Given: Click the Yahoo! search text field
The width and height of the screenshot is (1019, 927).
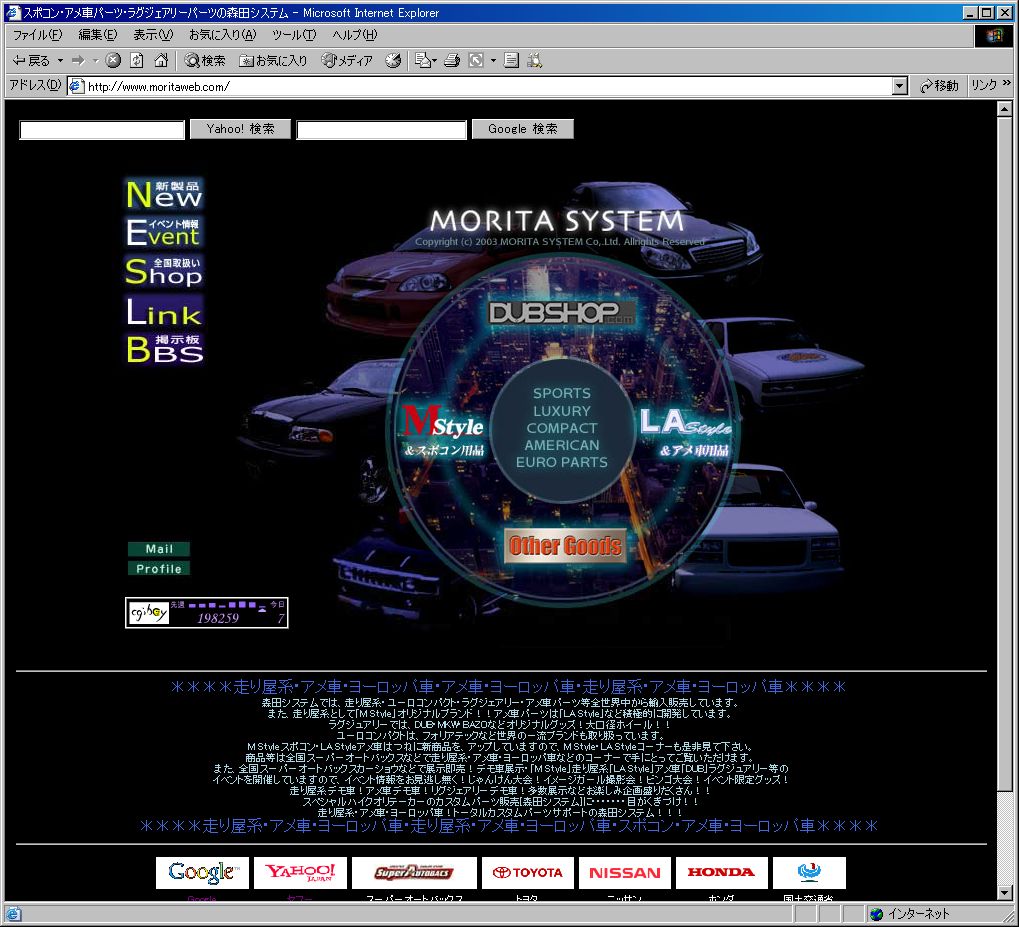Looking at the screenshot, I should [x=102, y=130].
